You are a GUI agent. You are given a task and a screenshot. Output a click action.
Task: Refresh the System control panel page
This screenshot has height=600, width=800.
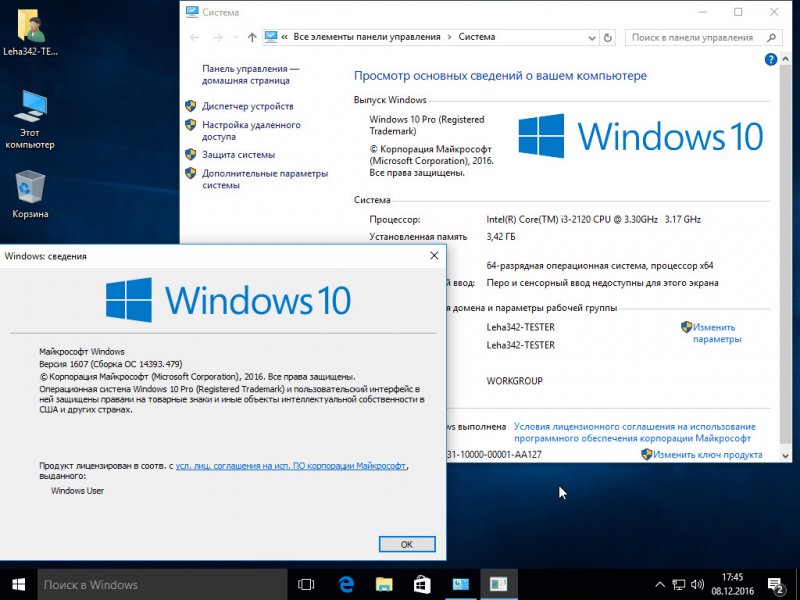(x=607, y=37)
